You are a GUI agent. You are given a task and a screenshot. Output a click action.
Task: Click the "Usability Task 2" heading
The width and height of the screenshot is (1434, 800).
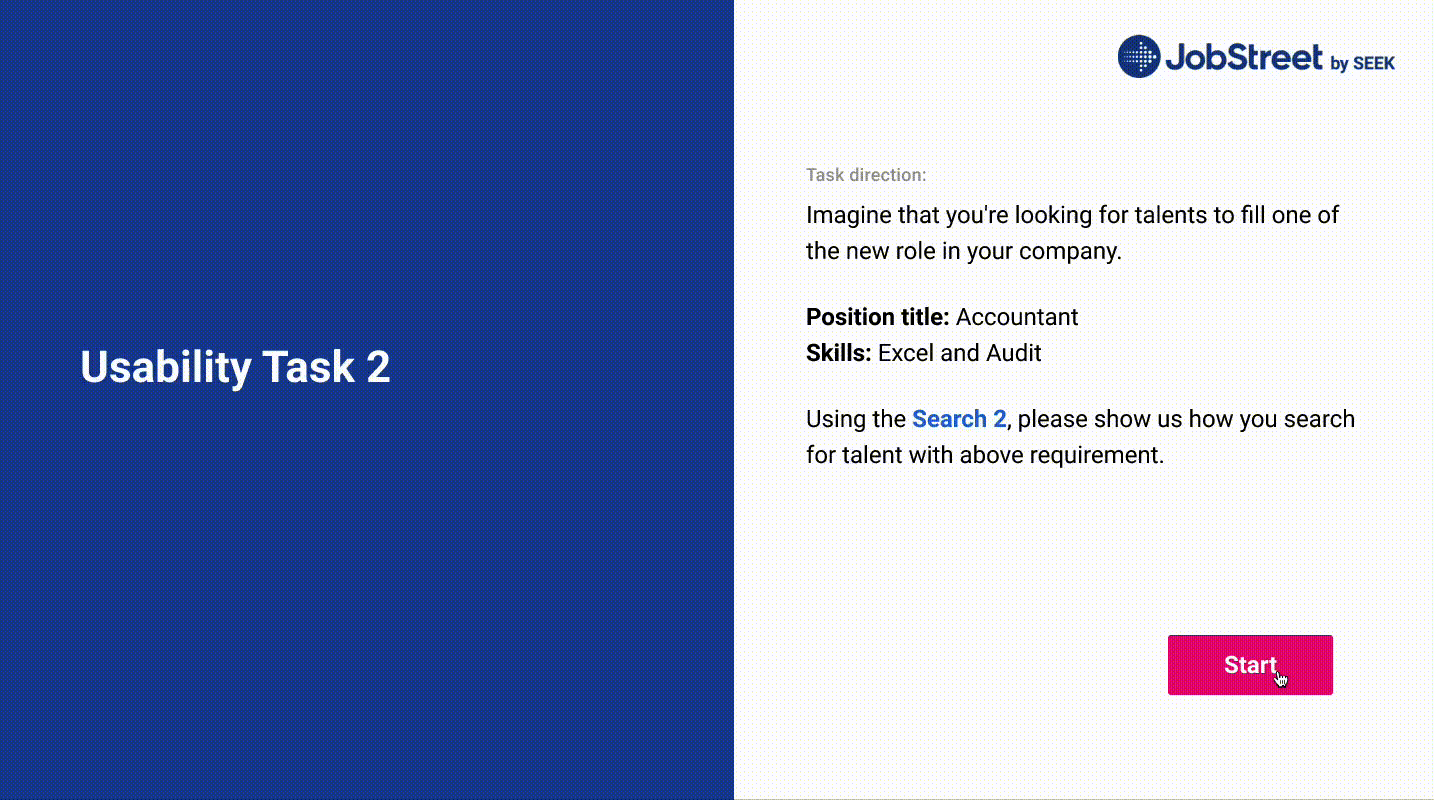[235, 367]
